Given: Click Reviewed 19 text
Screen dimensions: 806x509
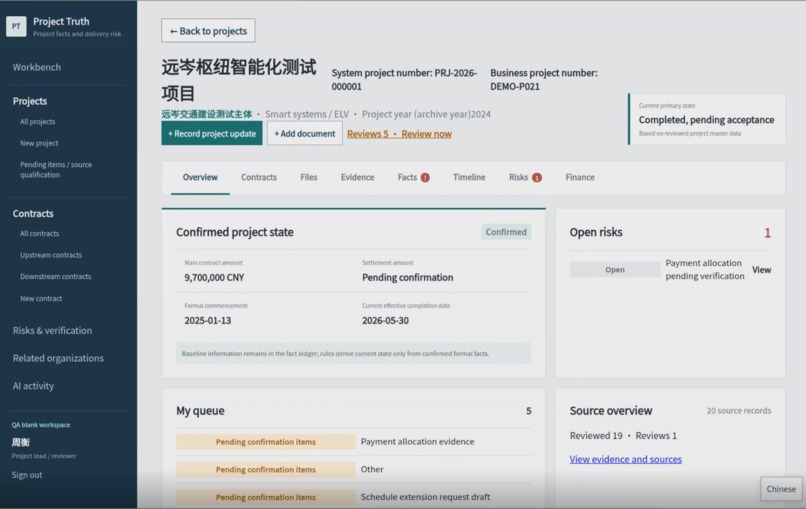Looking at the screenshot, I should pos(596,435).
